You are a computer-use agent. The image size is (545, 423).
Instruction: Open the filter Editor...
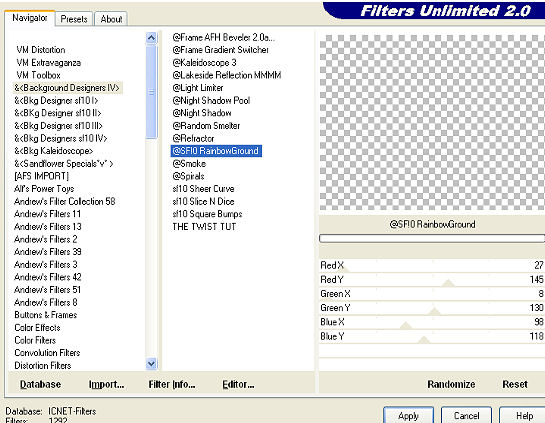(x=238, y=384)
